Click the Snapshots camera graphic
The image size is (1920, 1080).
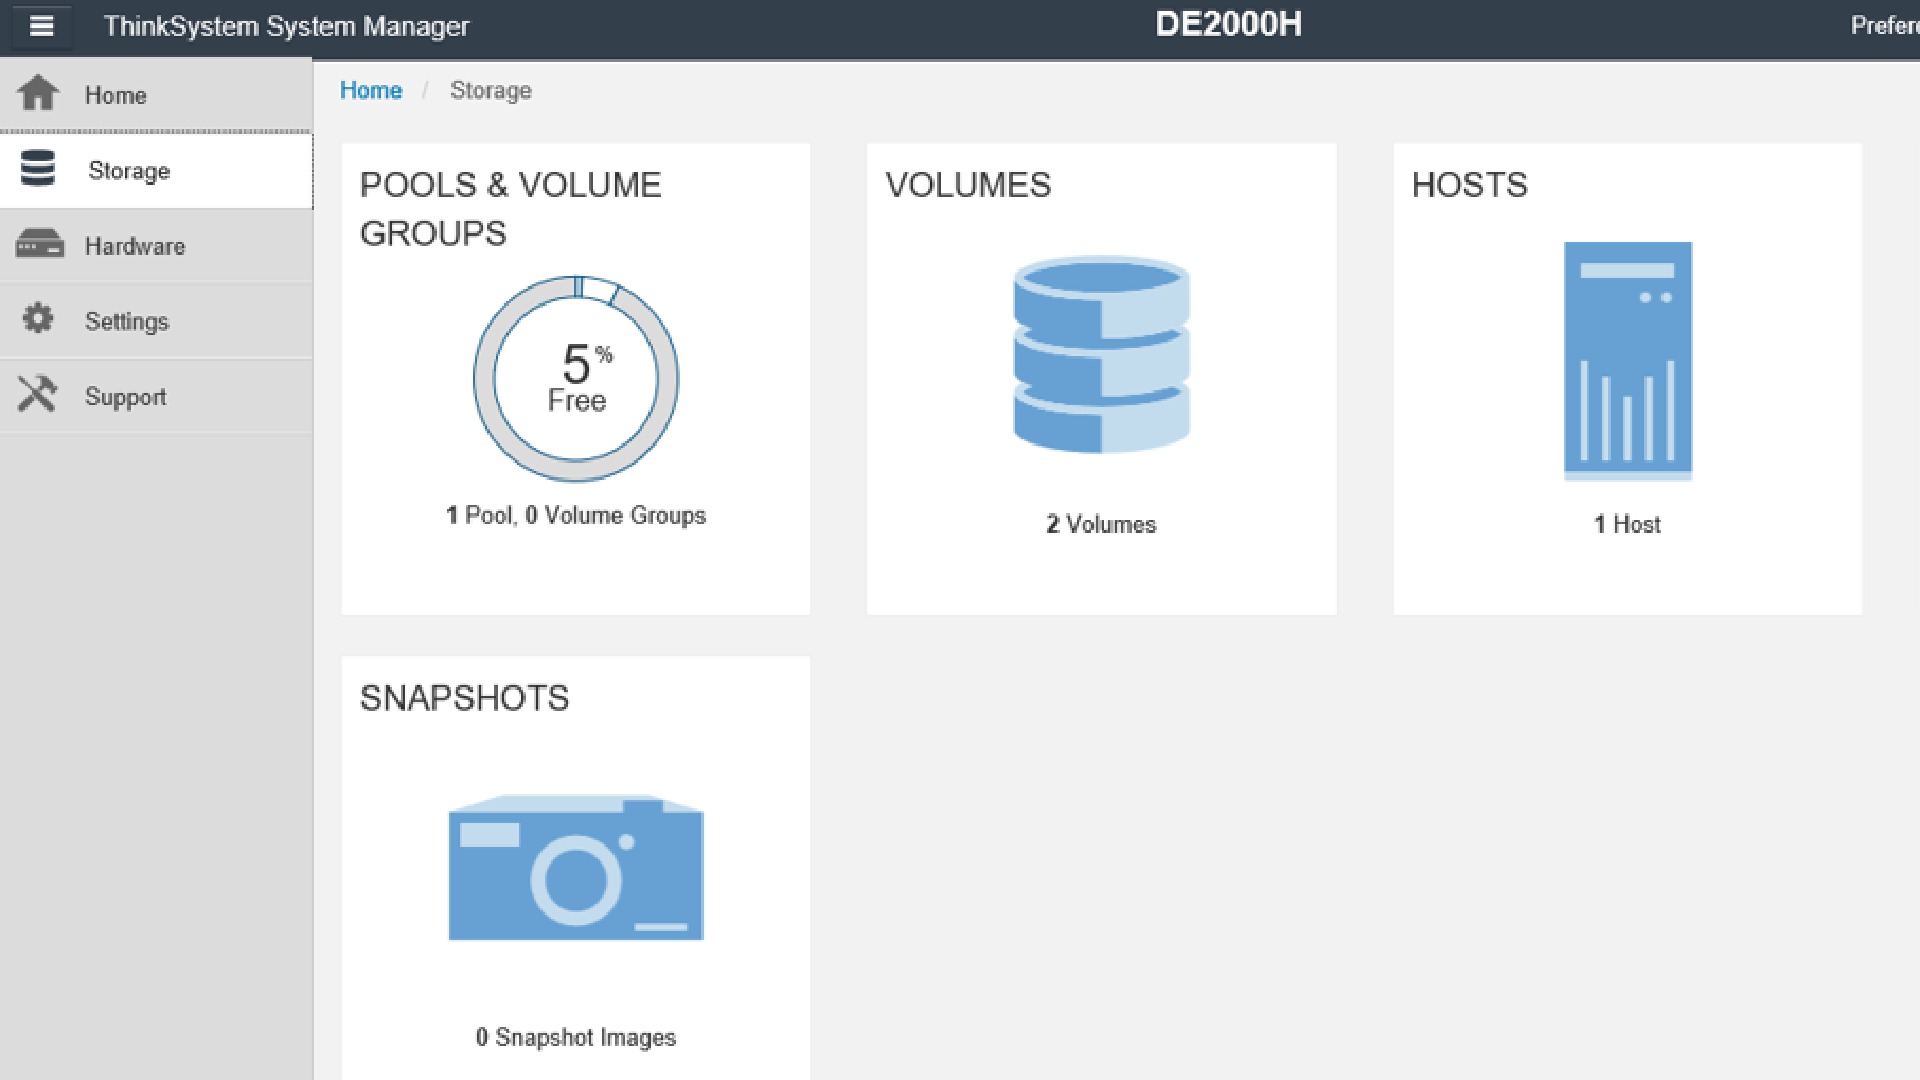(x=576, y=868)
